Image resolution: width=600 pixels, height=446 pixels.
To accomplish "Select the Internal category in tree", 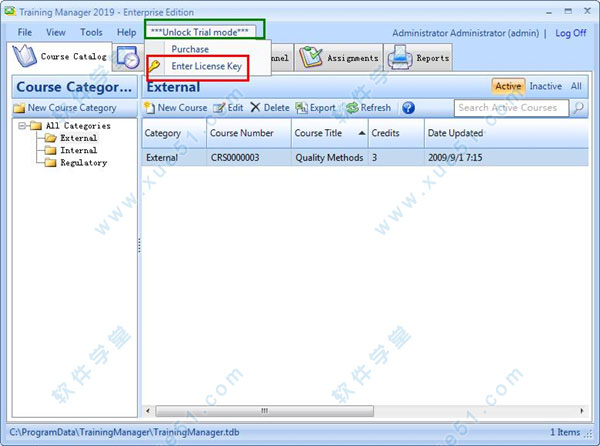I will [x=78, y=150].
